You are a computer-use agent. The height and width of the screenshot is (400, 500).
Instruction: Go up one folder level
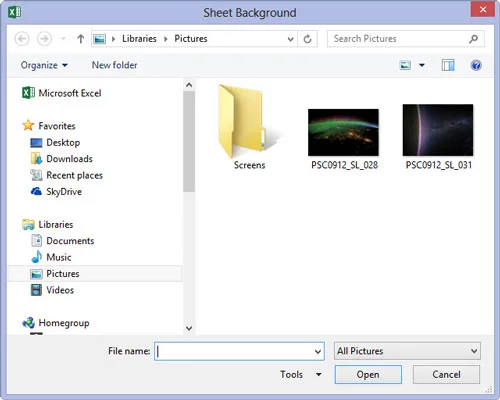point(80,39)
